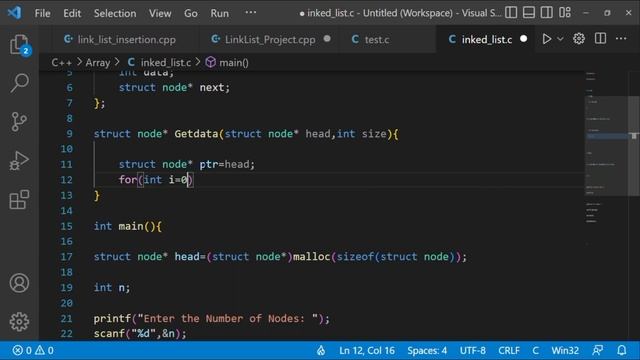The height and width of the screenshot is (360, 640).
Task: Open the Customize Layout icon
Action: 565,13
